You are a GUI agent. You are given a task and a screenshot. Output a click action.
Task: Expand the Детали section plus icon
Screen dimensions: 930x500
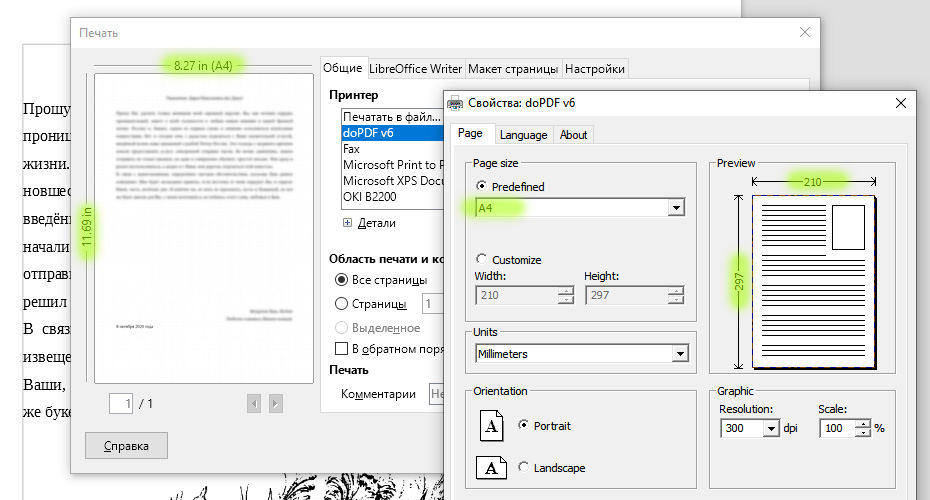tap(347, 223)
